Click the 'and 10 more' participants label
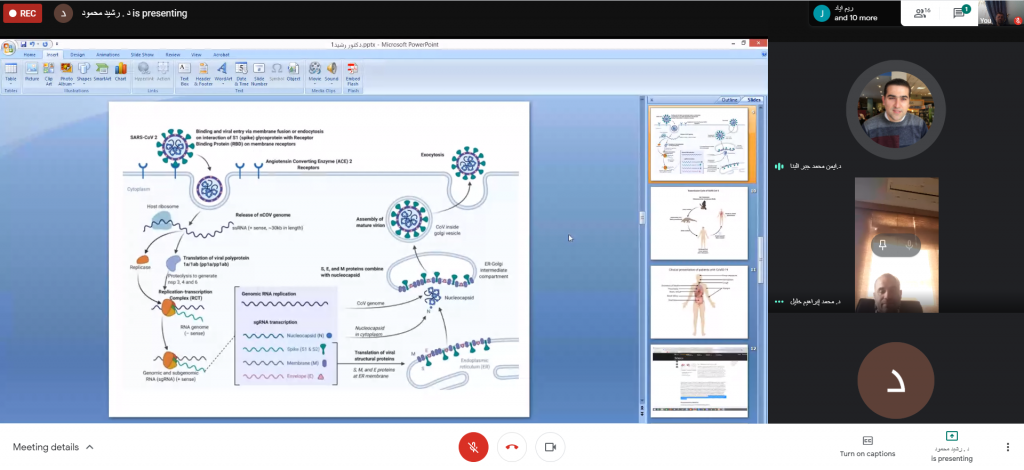Screen dimensions: 1024x470 click(x=855, y=17)
